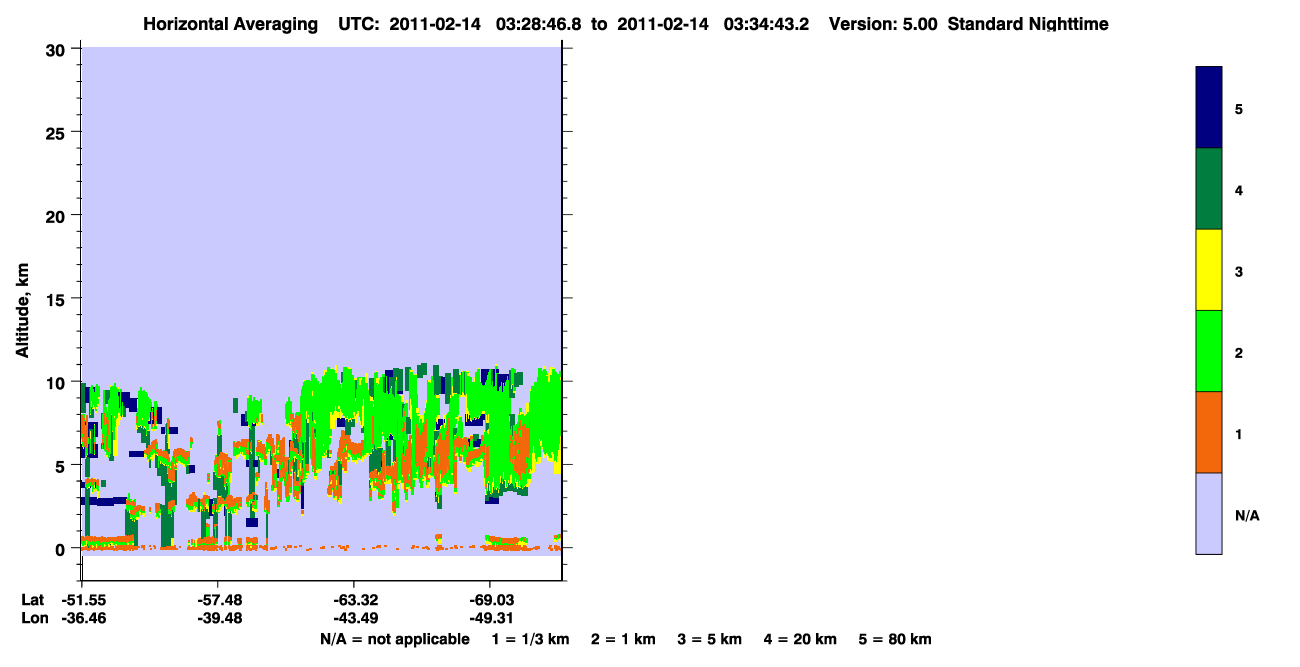Click the colorbar label 2
The width and height of the screenshot is (1300, 667).
pos(1239,353)
